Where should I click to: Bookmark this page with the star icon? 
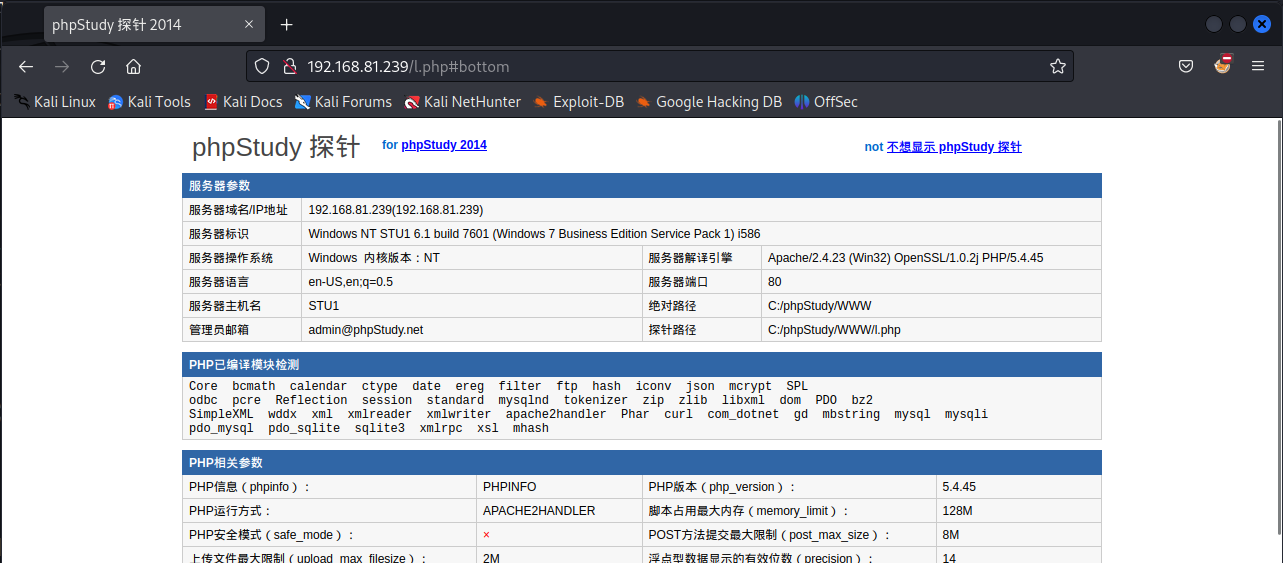pos(1057,67)
